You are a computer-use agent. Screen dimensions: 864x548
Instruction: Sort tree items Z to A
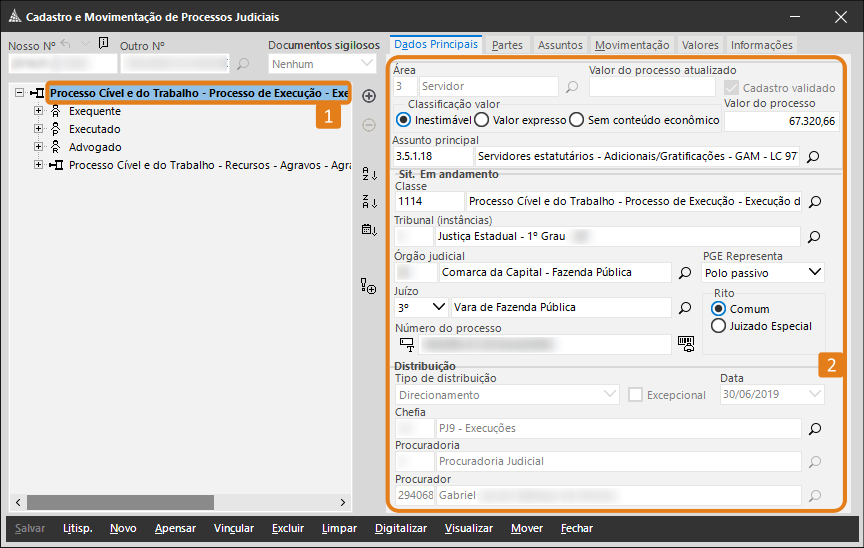click(369, 202)
